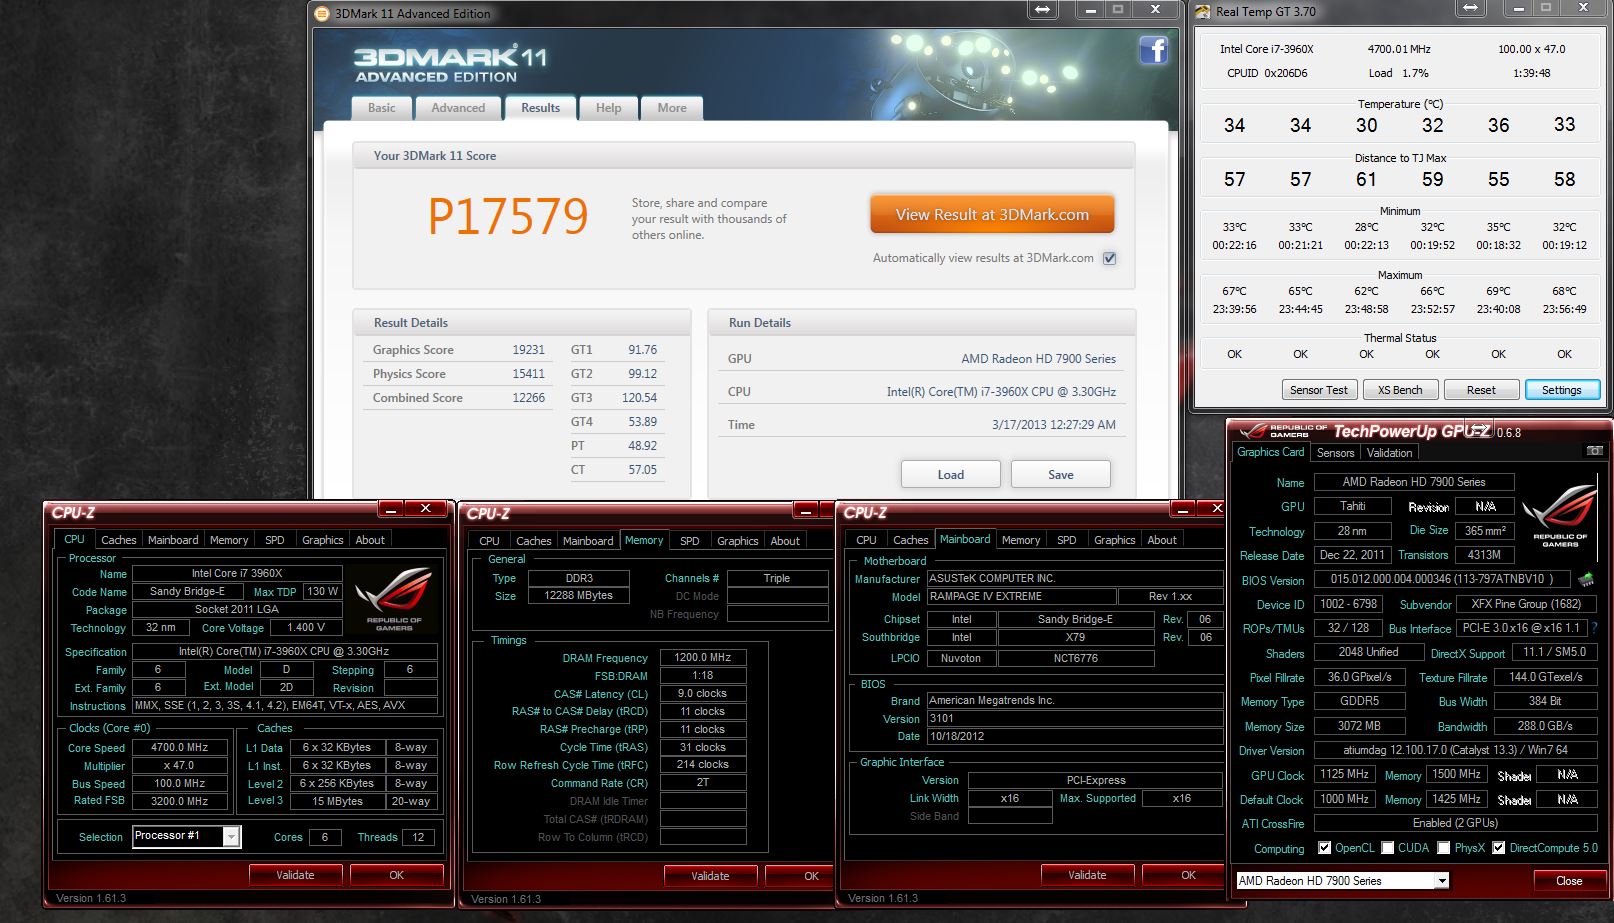This screenshot has width=1614, height=923.
Task: Switch to the Basic tab in 3DMark 11
Action: coord(381,108)
